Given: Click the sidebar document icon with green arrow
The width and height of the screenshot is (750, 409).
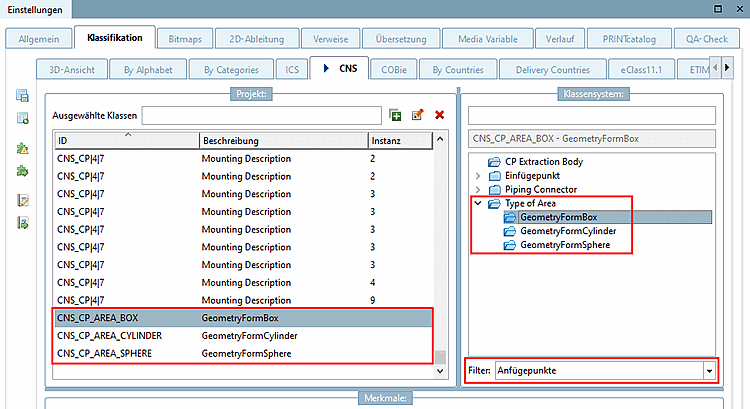Looking at the screenshot, I should click(22, 221).
